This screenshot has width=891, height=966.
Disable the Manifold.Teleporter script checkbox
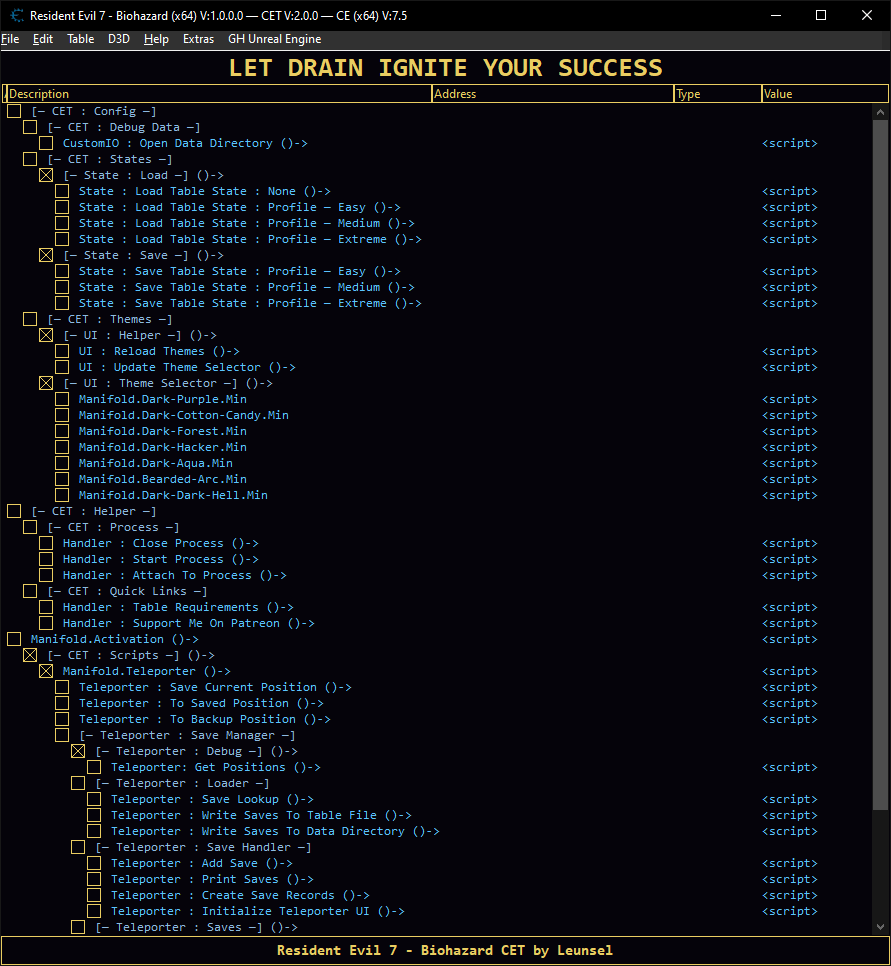46,671
